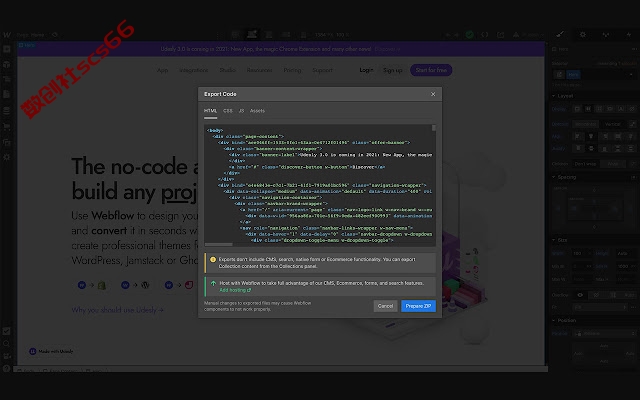Viewport: 640px width, 400px height.
Task: Follow the Add hosting link
Action: 235,290
